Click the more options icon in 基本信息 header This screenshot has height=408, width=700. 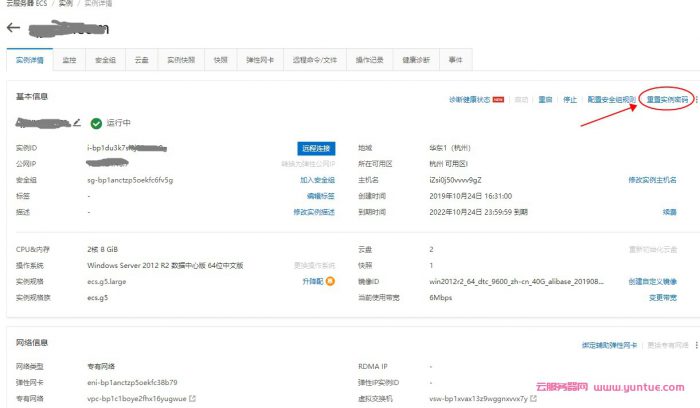pyautogui.click(x=696, y=100)
